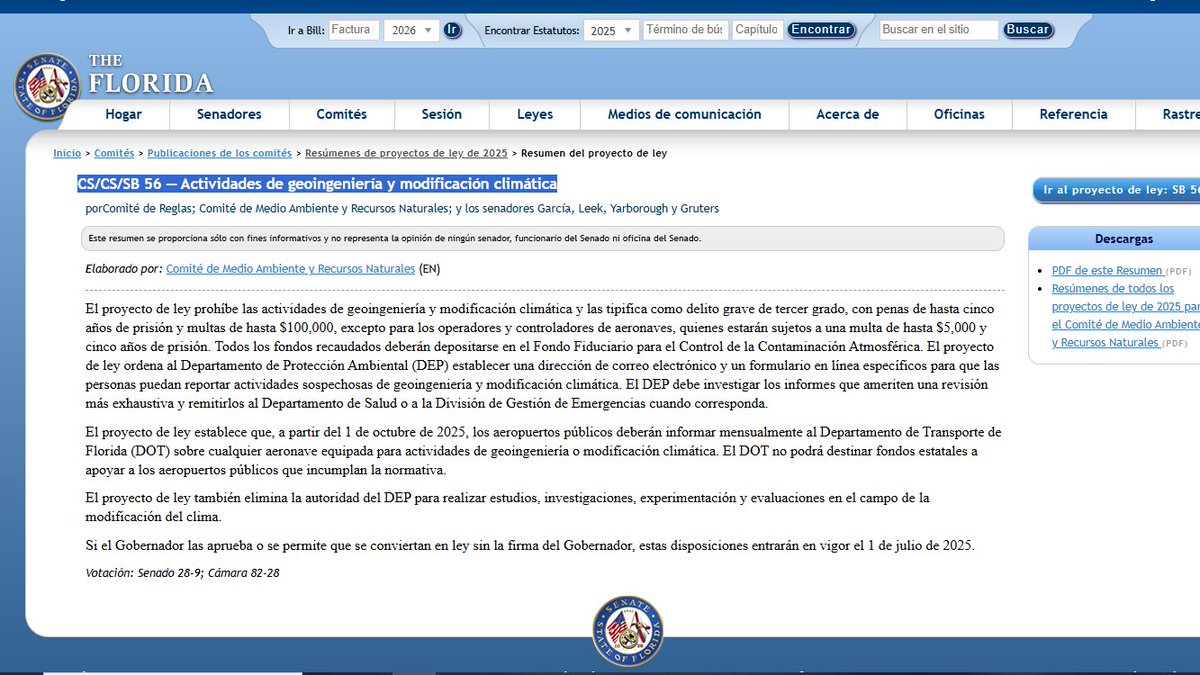1200x675 pixels.
Task: Click the Buscar button
Action: tap(1028, 30)
